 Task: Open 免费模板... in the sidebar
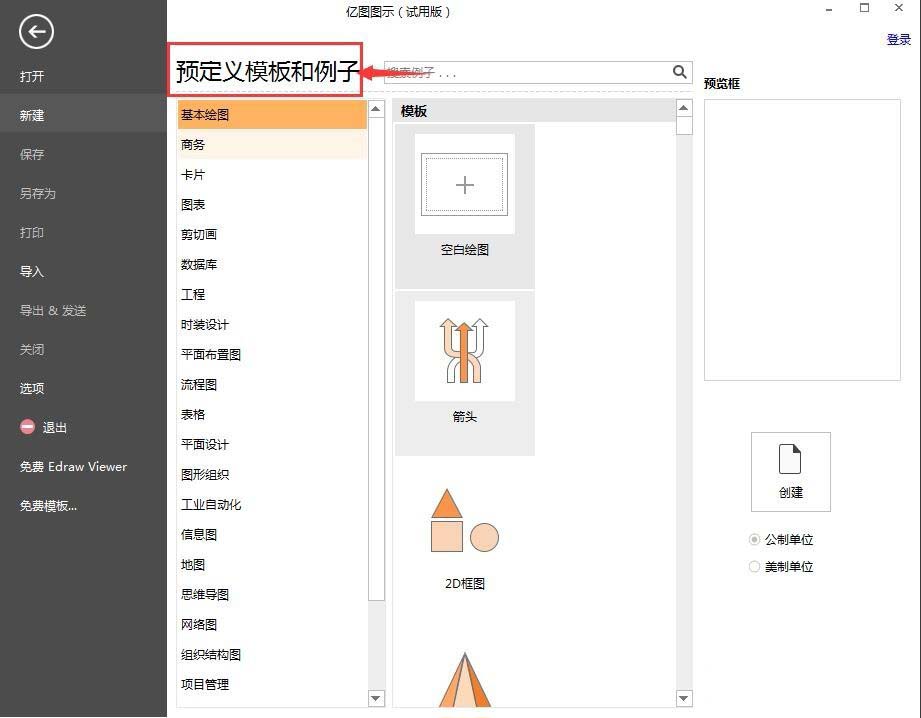48,506
